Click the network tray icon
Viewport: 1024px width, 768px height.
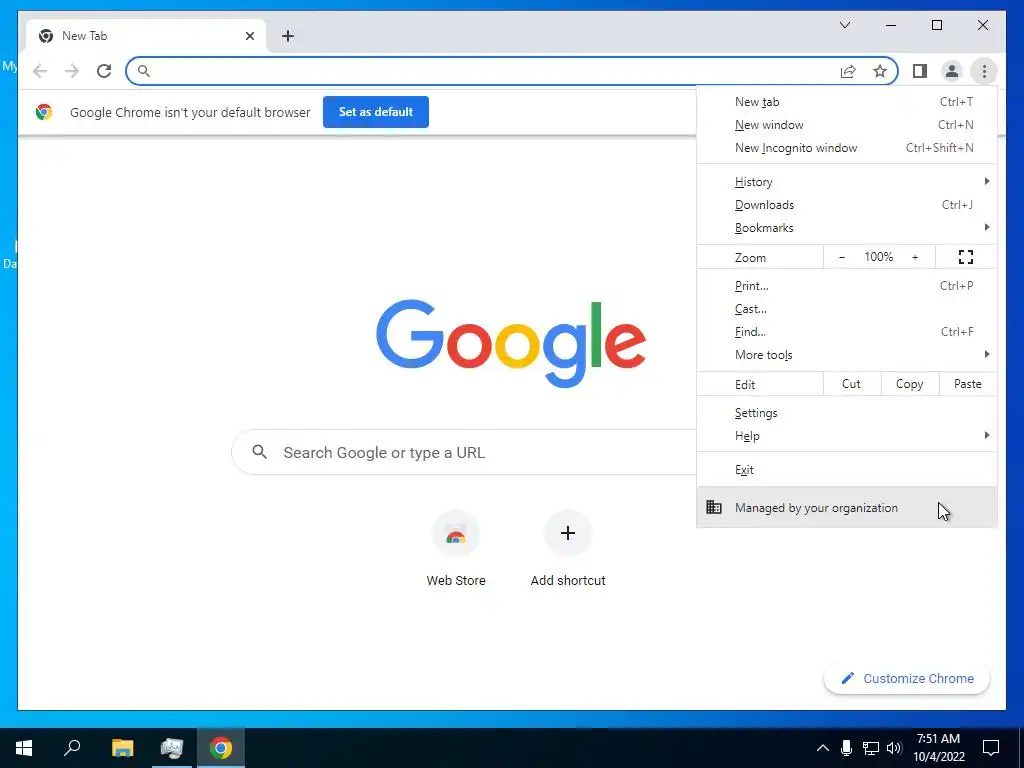871,748
